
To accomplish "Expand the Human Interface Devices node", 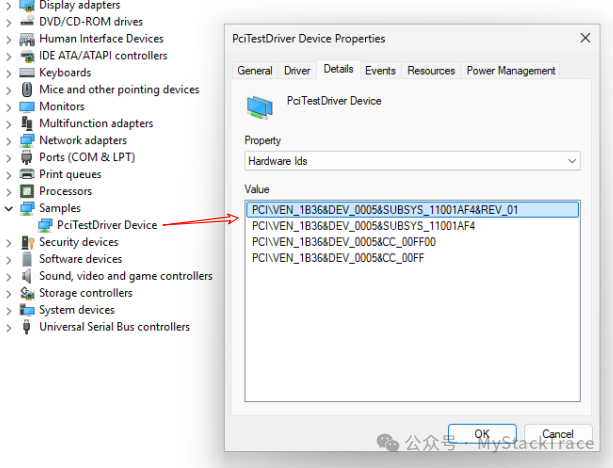I will point(9,39).
